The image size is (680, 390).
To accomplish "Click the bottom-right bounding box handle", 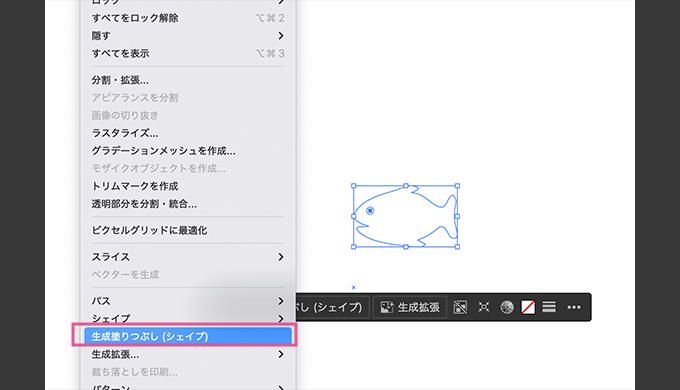I will (458, 247).
